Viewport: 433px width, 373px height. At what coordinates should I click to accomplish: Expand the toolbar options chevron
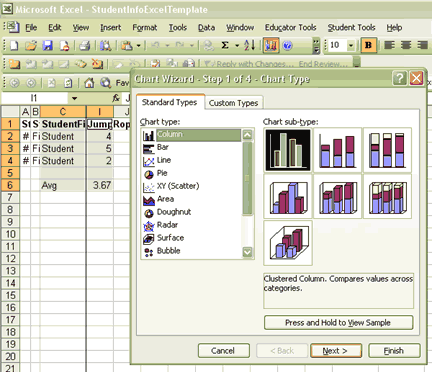[316, 46]
